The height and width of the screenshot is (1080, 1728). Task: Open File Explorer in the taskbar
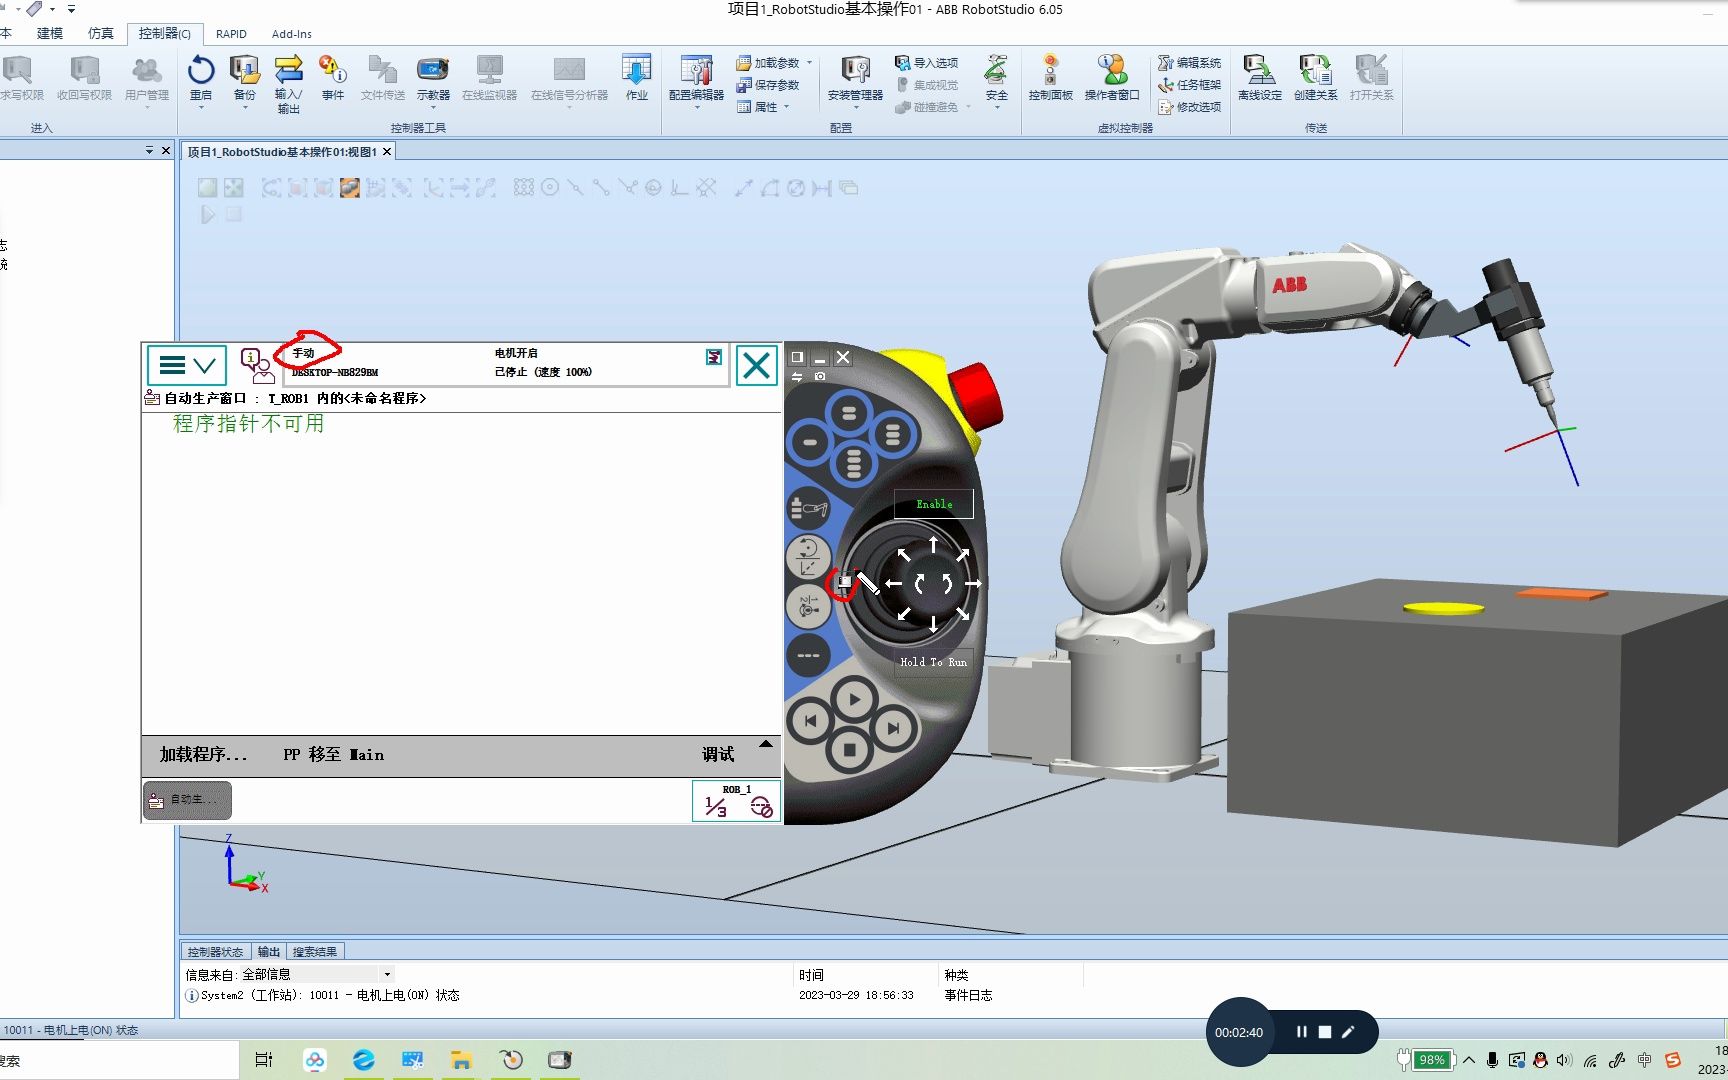pyautogui.click(x=461, y=1060)
